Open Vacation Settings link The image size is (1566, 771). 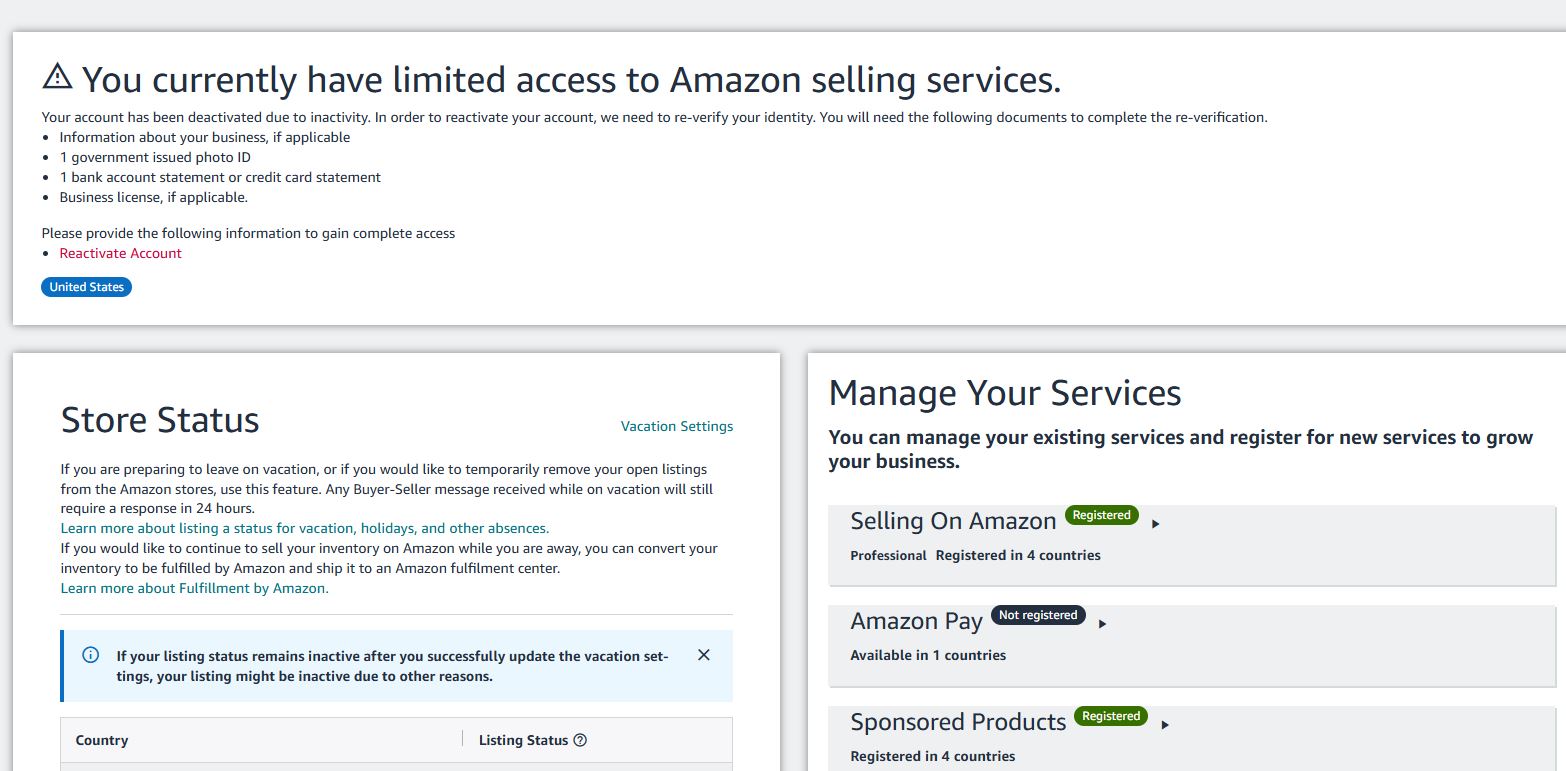point(677,426)
